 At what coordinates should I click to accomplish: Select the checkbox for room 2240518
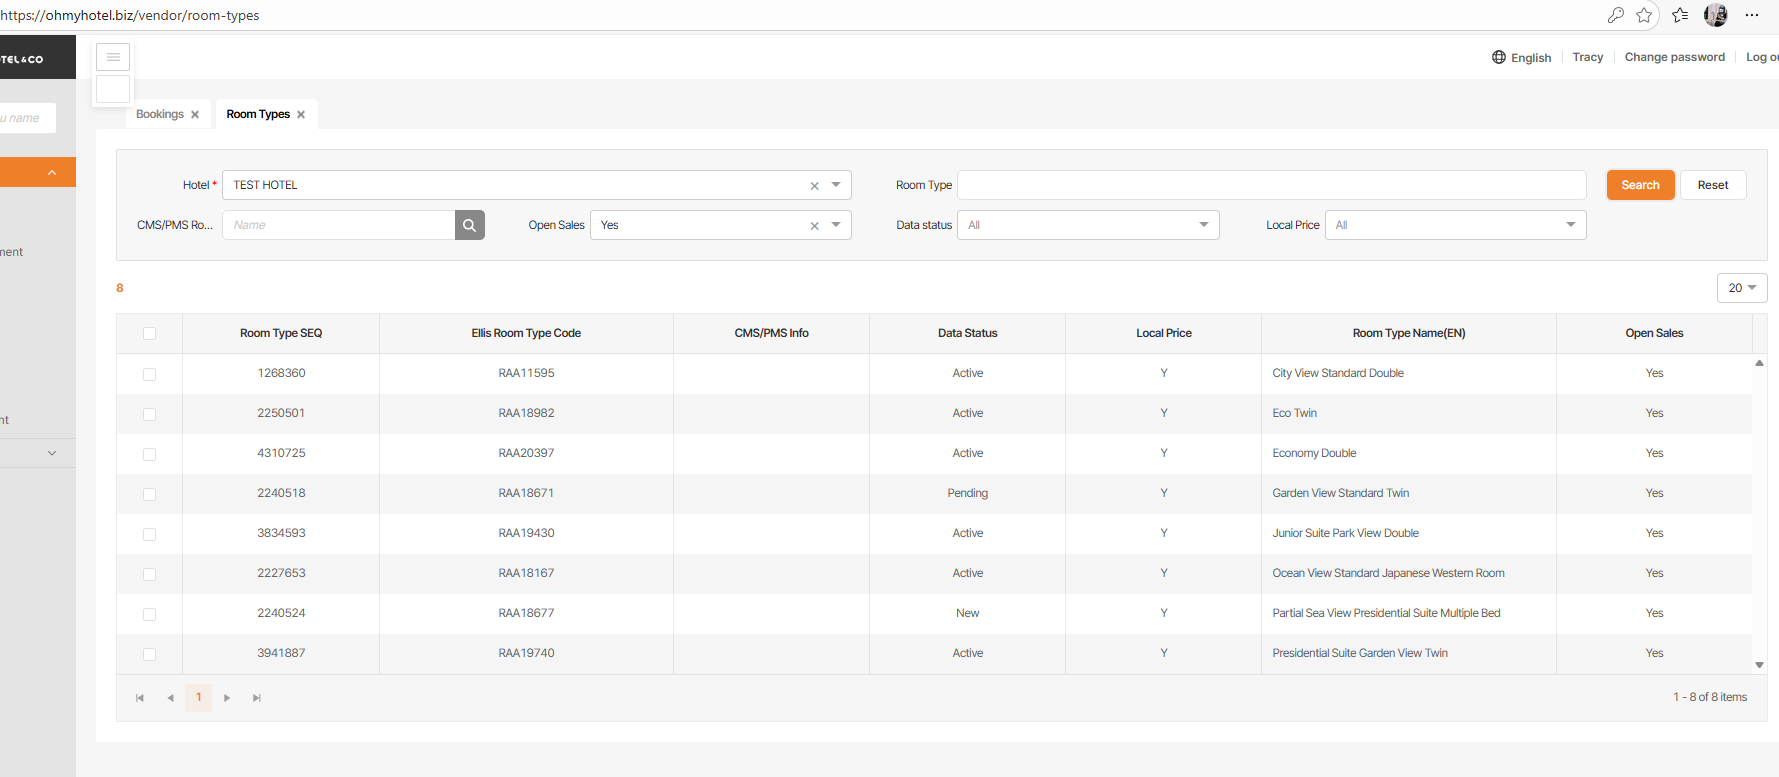point(149,494)
